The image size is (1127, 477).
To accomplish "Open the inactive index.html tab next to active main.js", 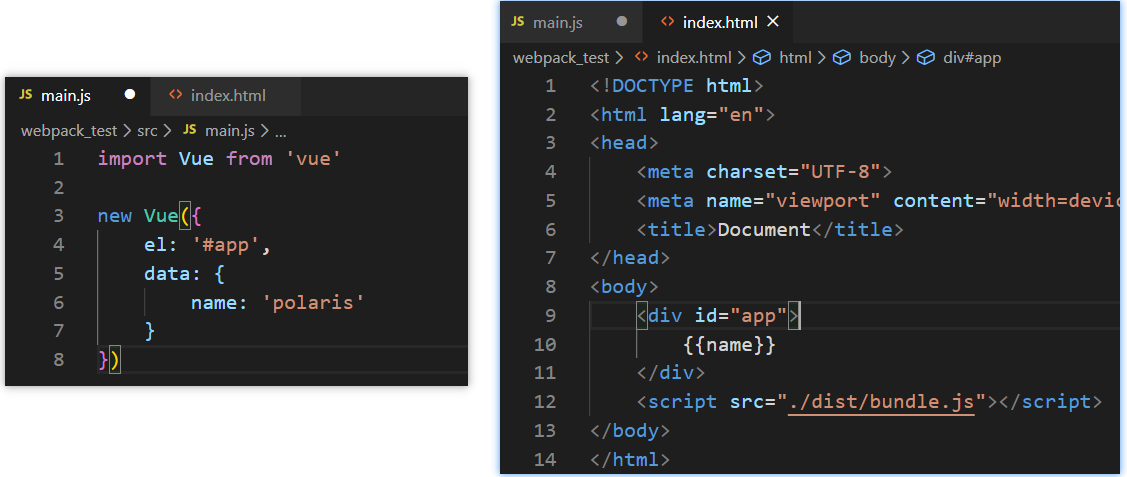I will (227, 96).
